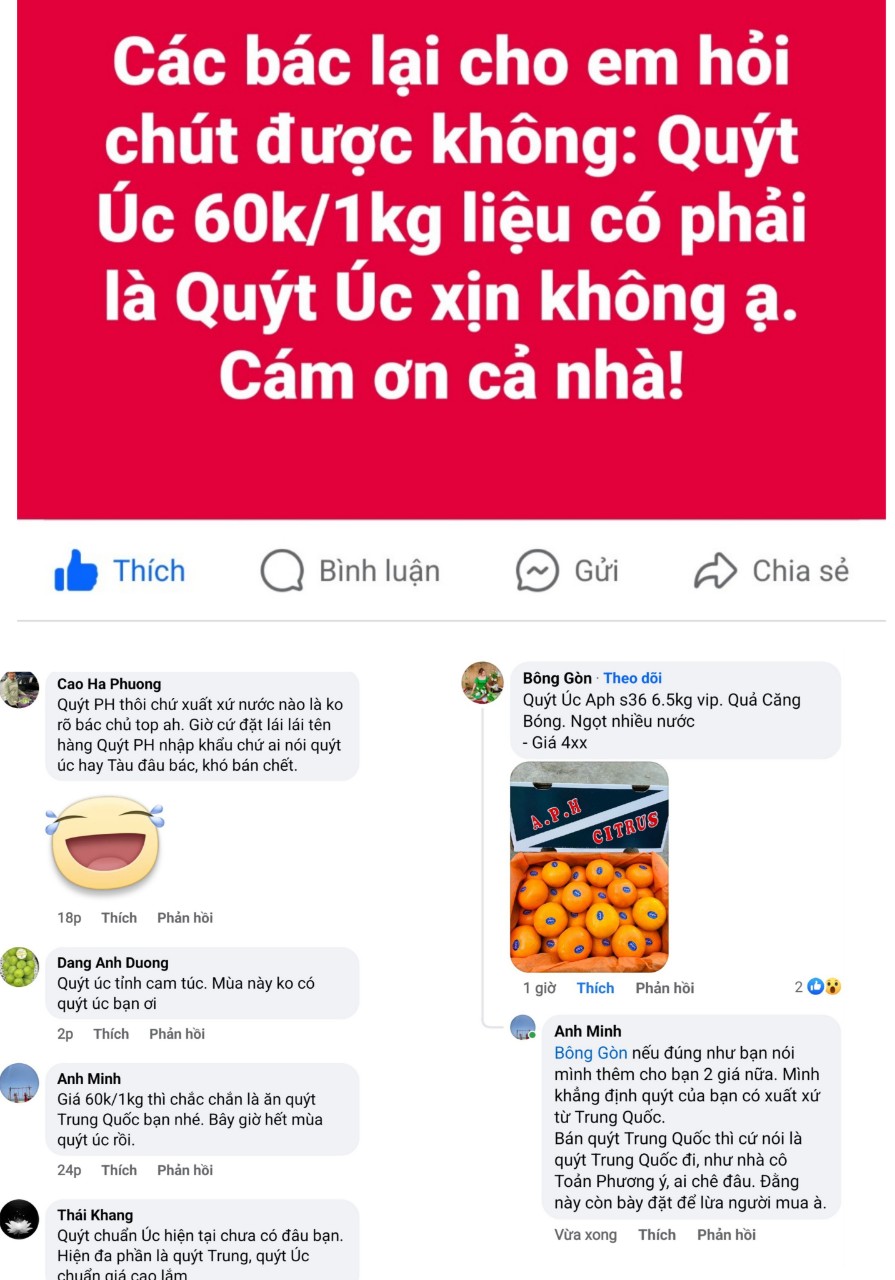Screen dimensions: 895x1280
Task: Tap the Messenger Gửi icon
Action: [537, 571]
